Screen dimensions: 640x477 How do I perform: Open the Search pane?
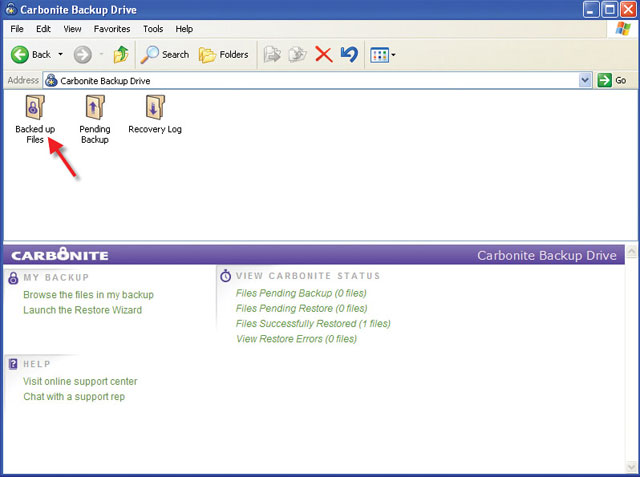pyautogui.click(x=164, y=54)
